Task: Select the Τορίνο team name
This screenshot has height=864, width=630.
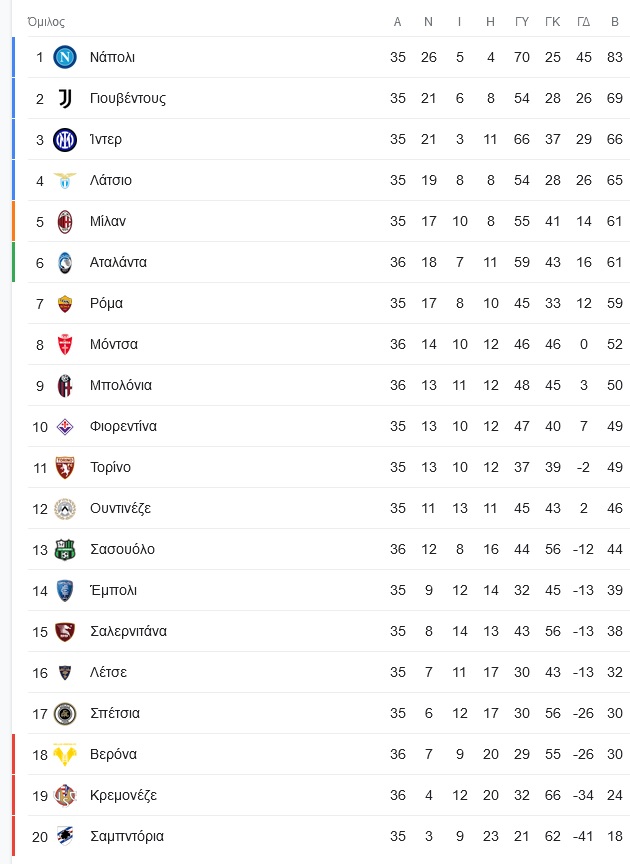Action: (x=110, y=467)
